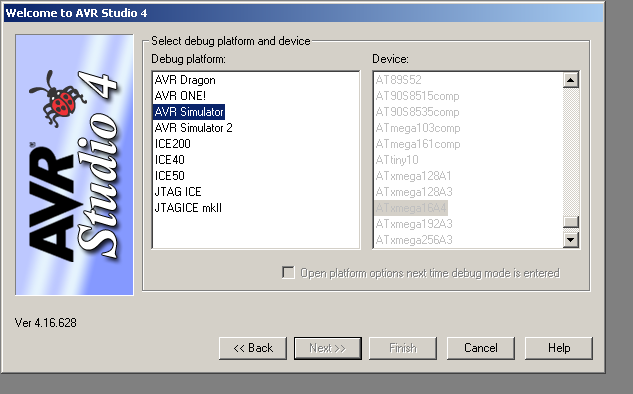
Task: Select AT90S8535comp device
Action: pos(417,112)
